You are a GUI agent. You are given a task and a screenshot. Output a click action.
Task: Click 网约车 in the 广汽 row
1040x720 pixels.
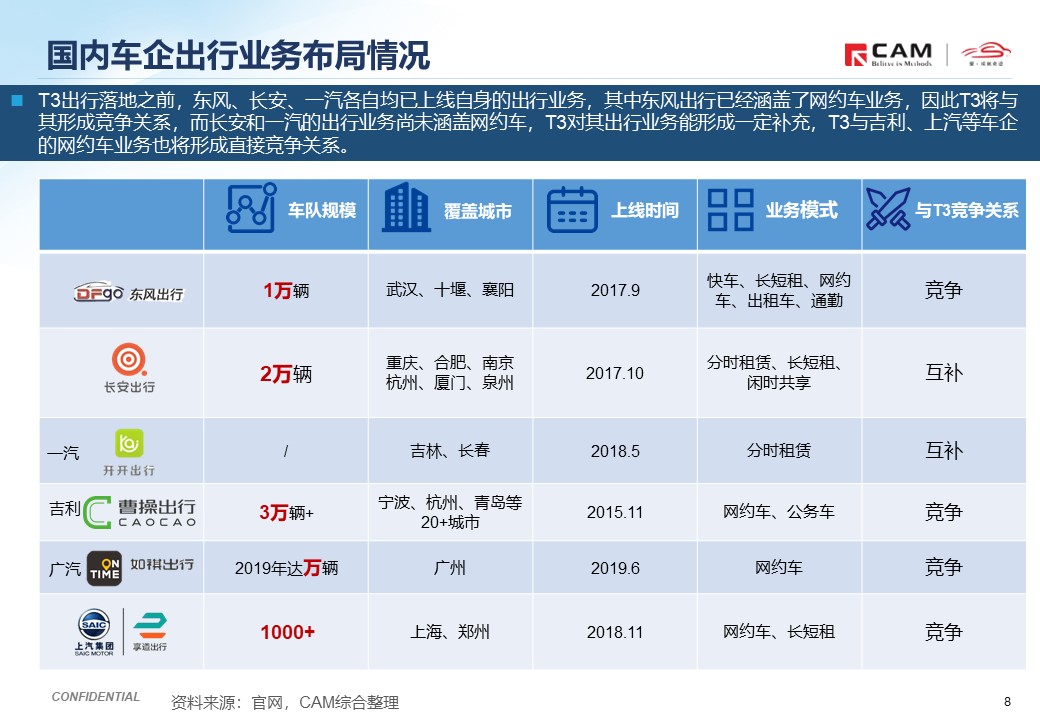click(779, 568)
